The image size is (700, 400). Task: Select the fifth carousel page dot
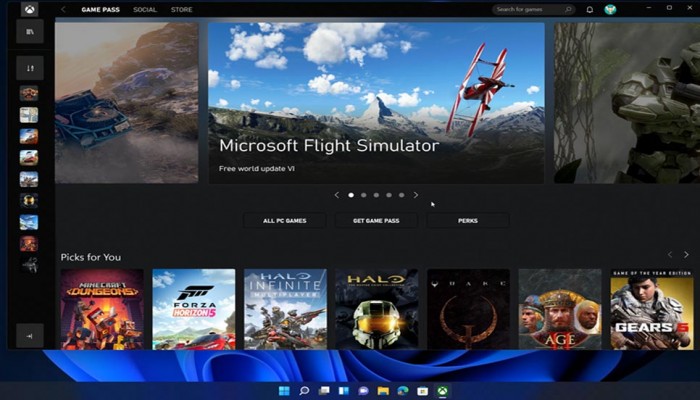pos(401,195)
